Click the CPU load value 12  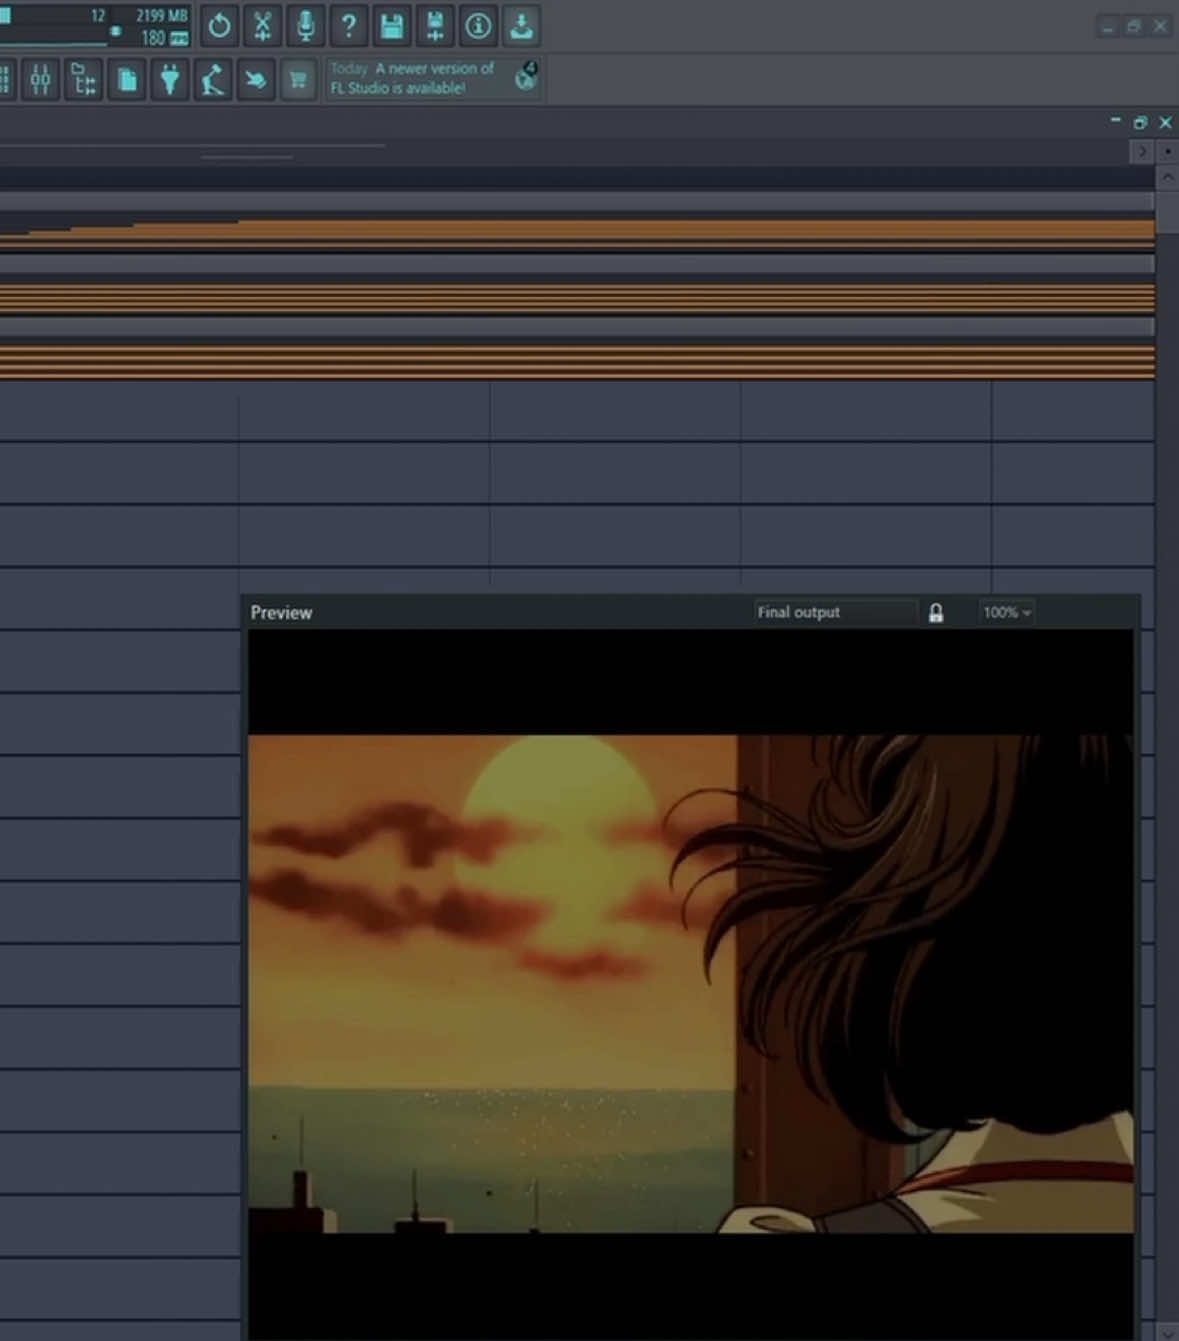98,16
